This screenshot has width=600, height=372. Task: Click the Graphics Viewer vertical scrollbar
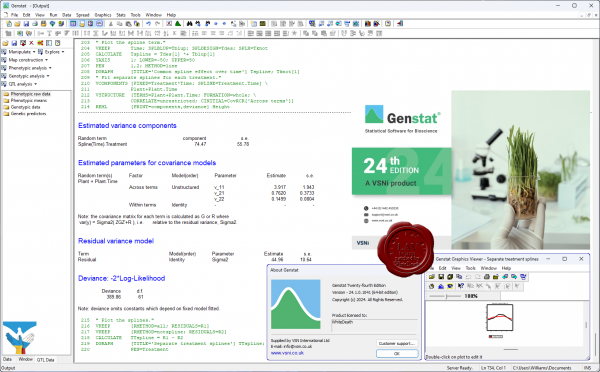click(586, 325)
